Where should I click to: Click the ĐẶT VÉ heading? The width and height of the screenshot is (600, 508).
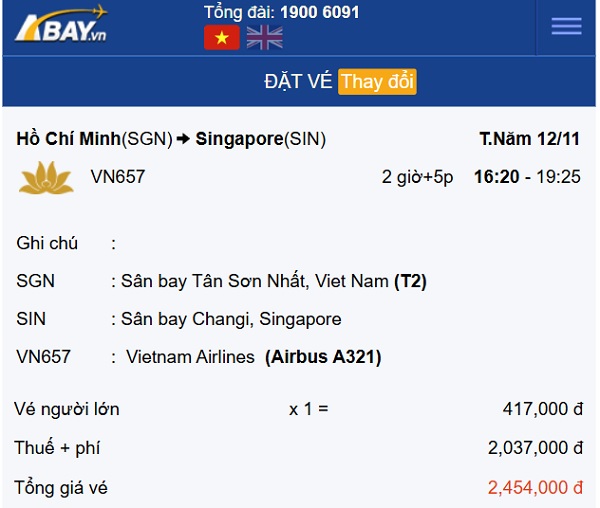point(298,81)
